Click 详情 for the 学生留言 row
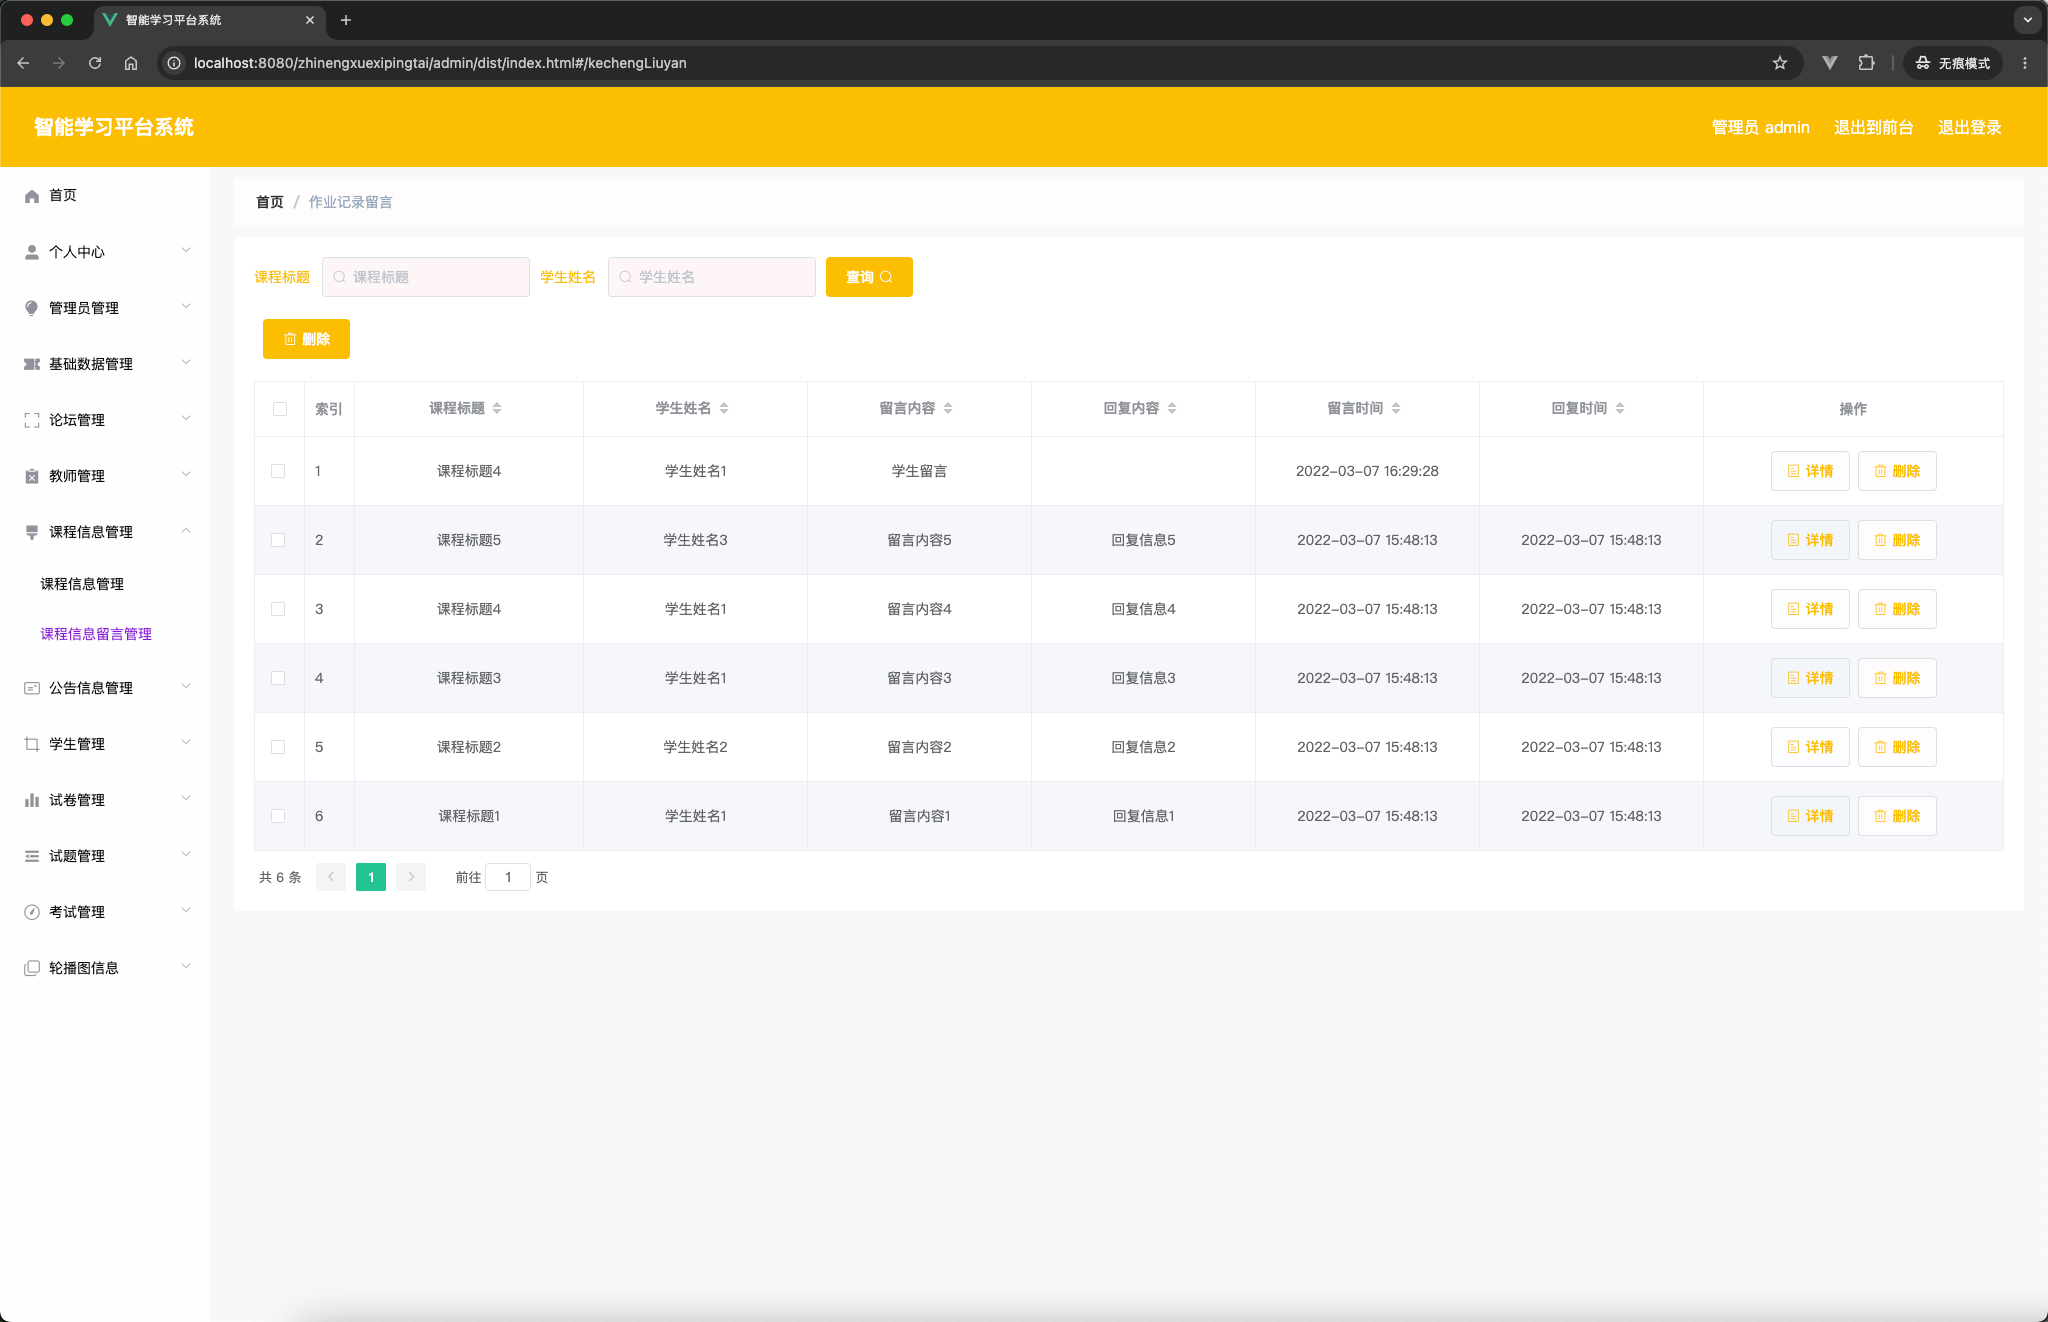The width and height of the screenshot is (2048, 1322). (1810, 471)
